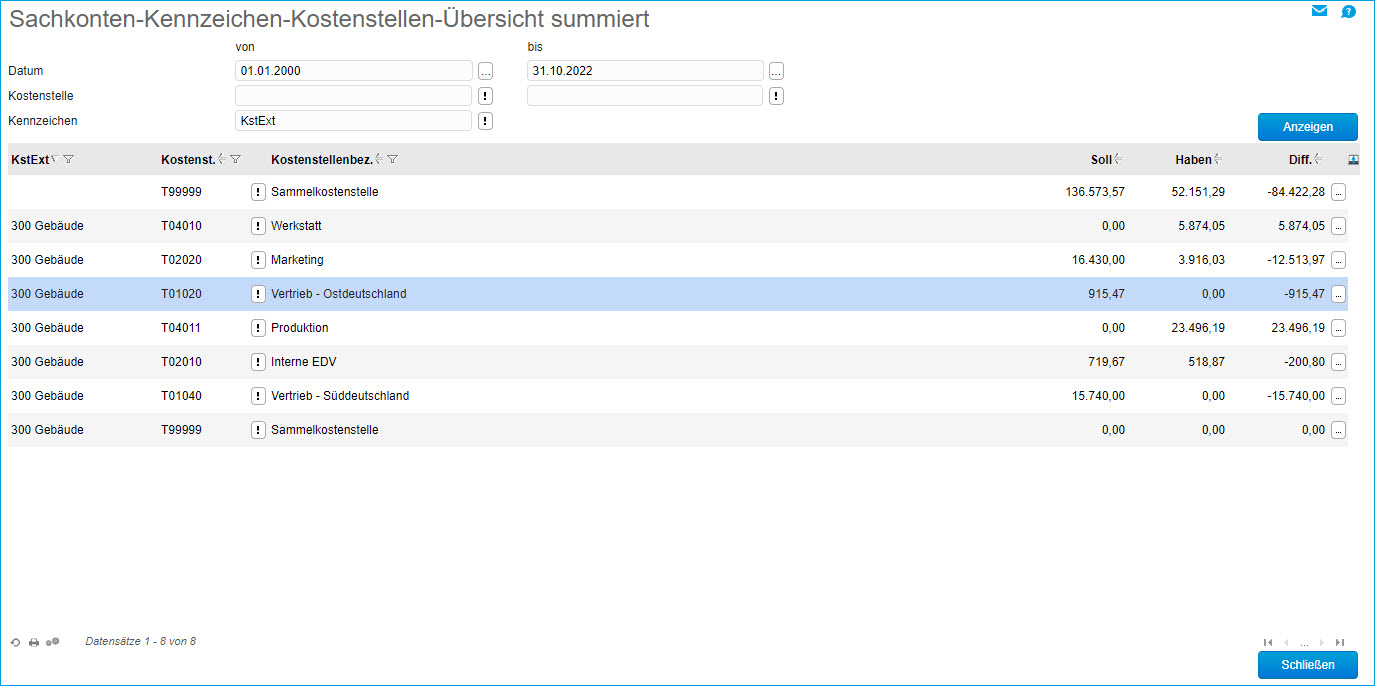
Task: Click the Haben value 23.496,19
Action: (1198, 328)
